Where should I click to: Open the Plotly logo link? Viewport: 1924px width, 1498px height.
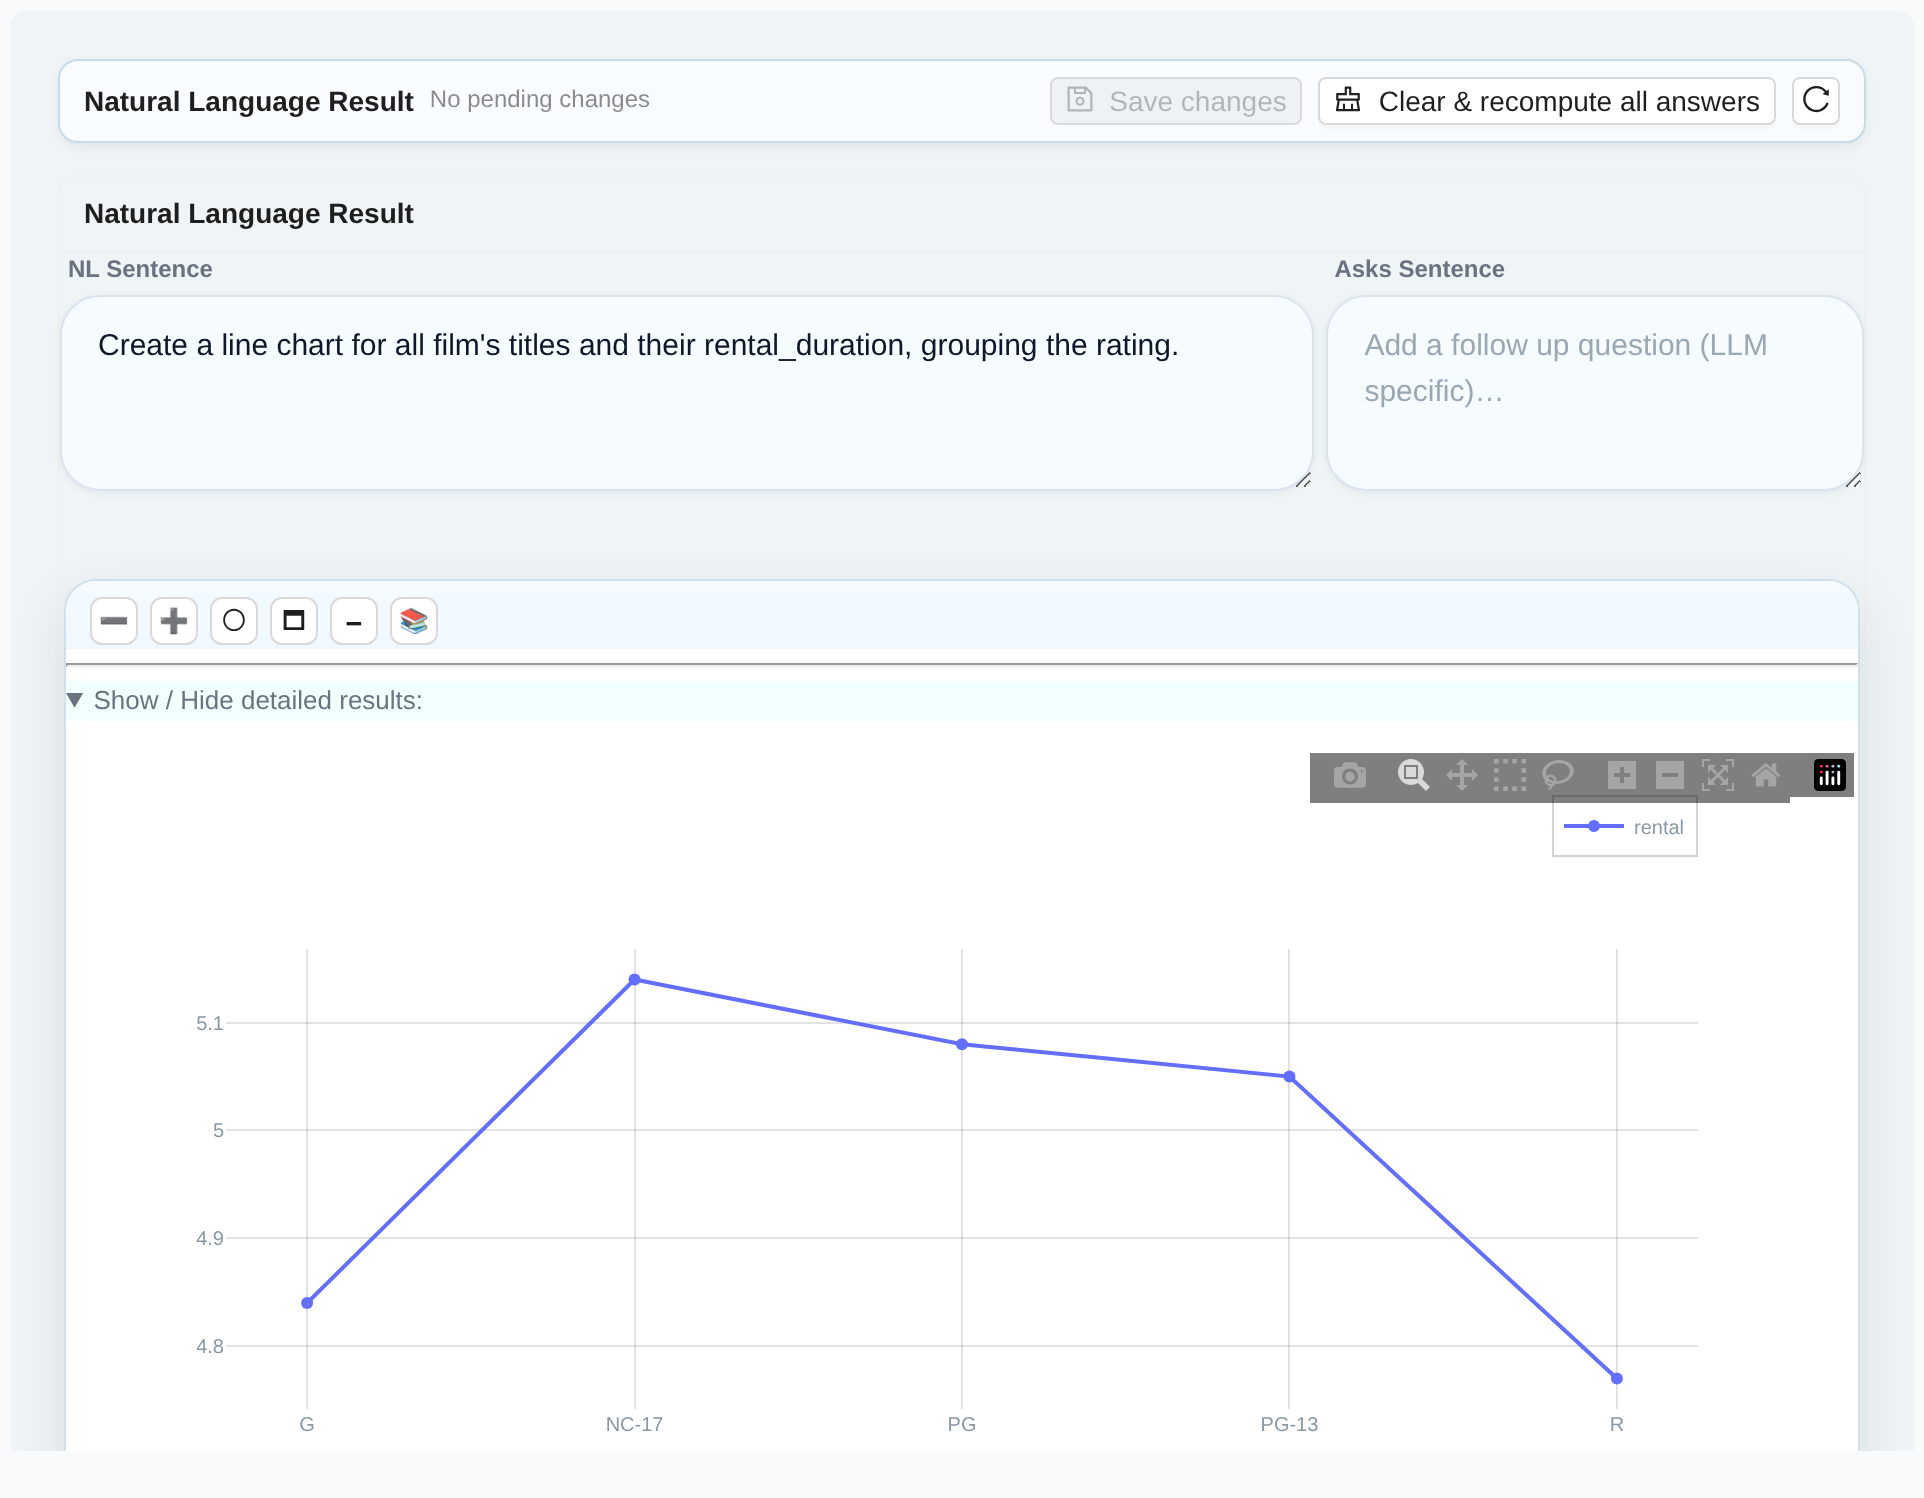(1830, 775)
